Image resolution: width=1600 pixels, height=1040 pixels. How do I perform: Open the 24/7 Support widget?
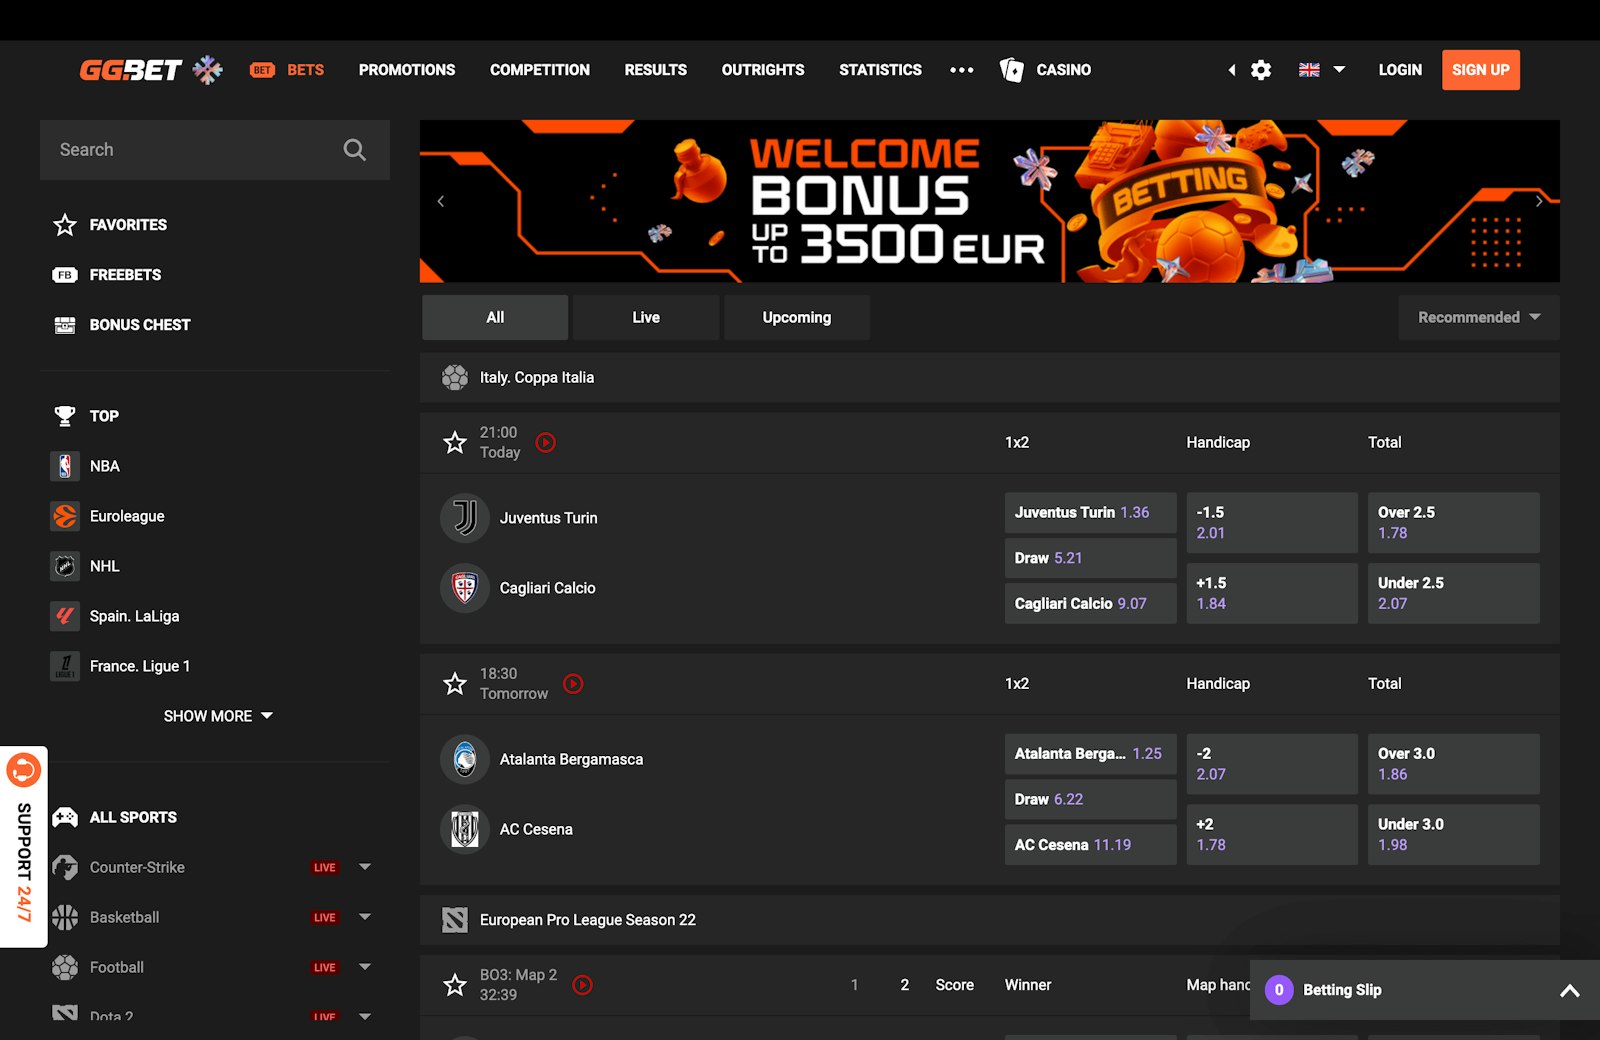click(x=25, y=850)
